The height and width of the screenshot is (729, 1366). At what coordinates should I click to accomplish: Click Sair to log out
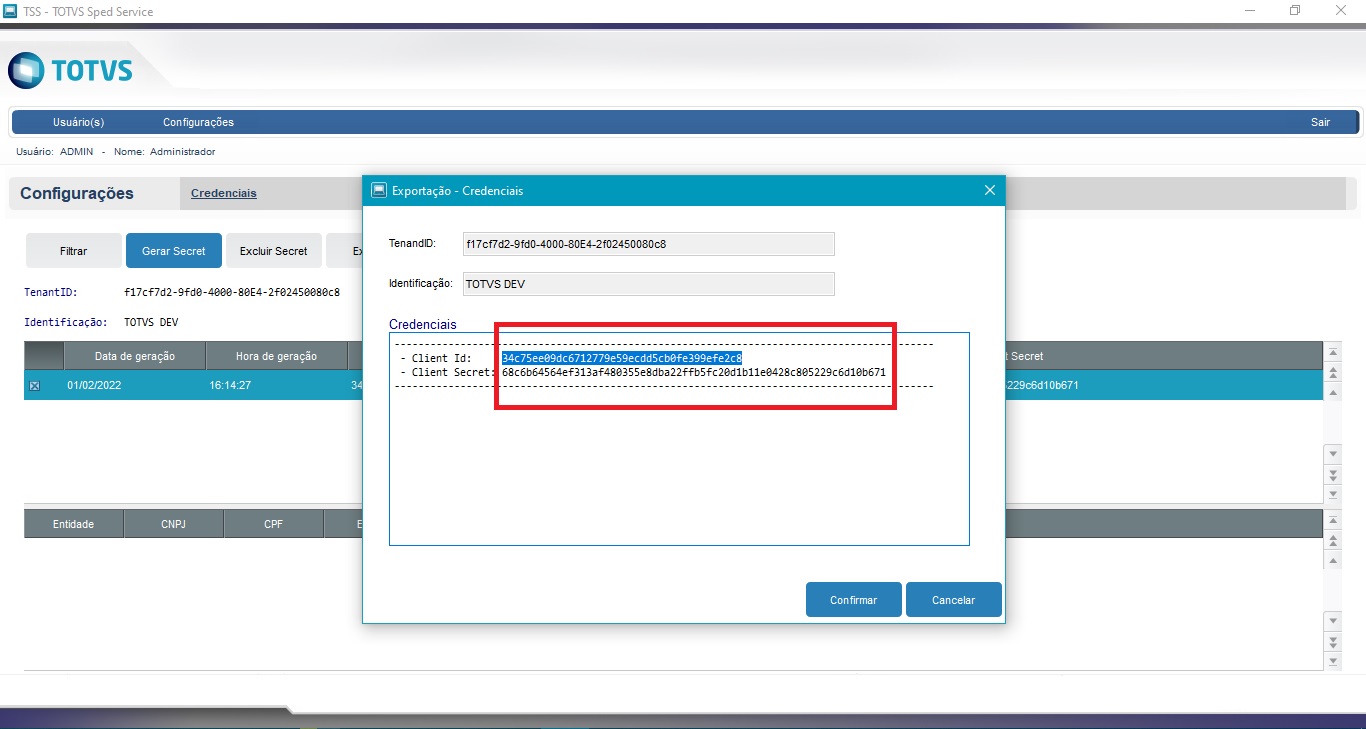click(x=1321, y=122)
